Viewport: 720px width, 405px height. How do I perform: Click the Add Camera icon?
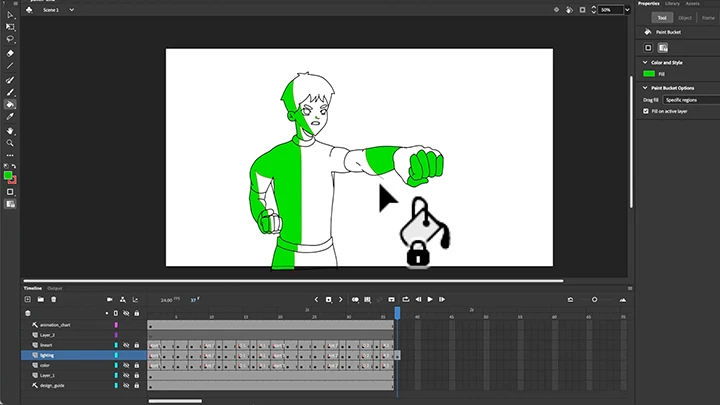110,299
